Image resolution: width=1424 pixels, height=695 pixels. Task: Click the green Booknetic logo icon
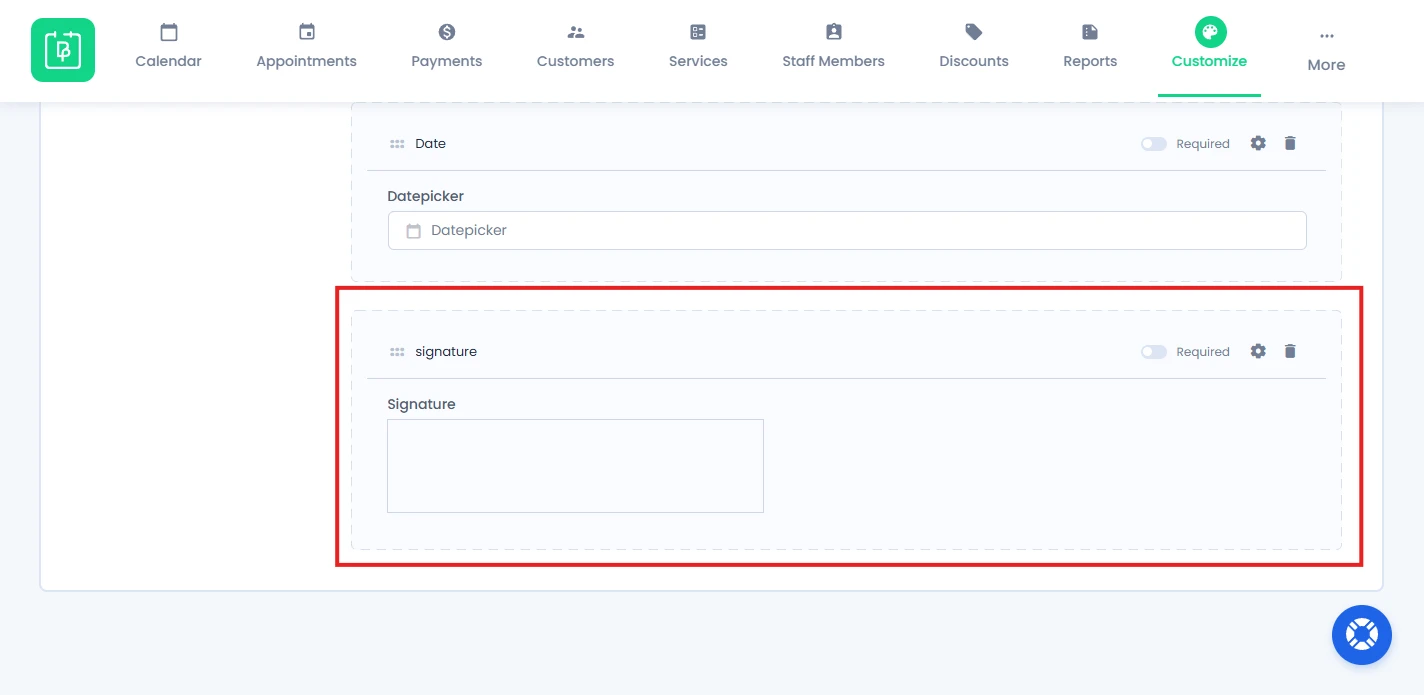[63, 50]
